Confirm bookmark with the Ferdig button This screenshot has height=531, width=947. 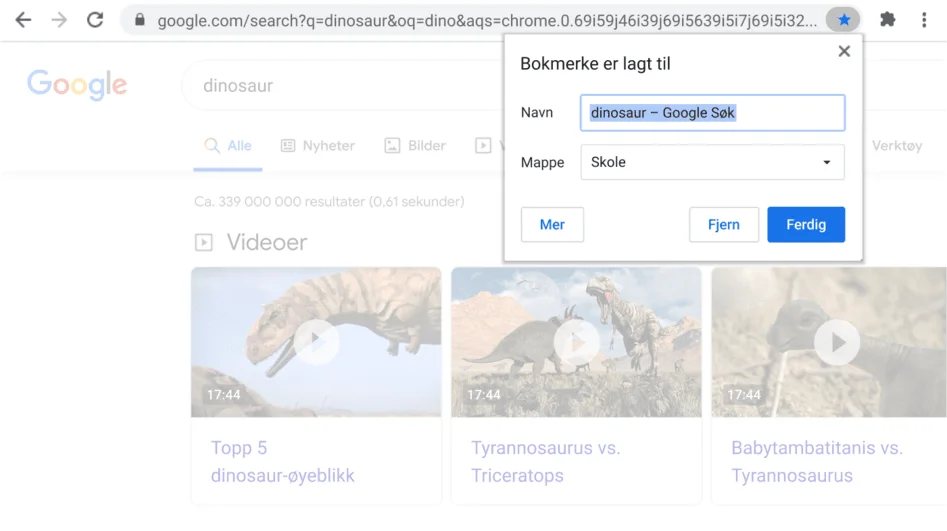(806, 225)
